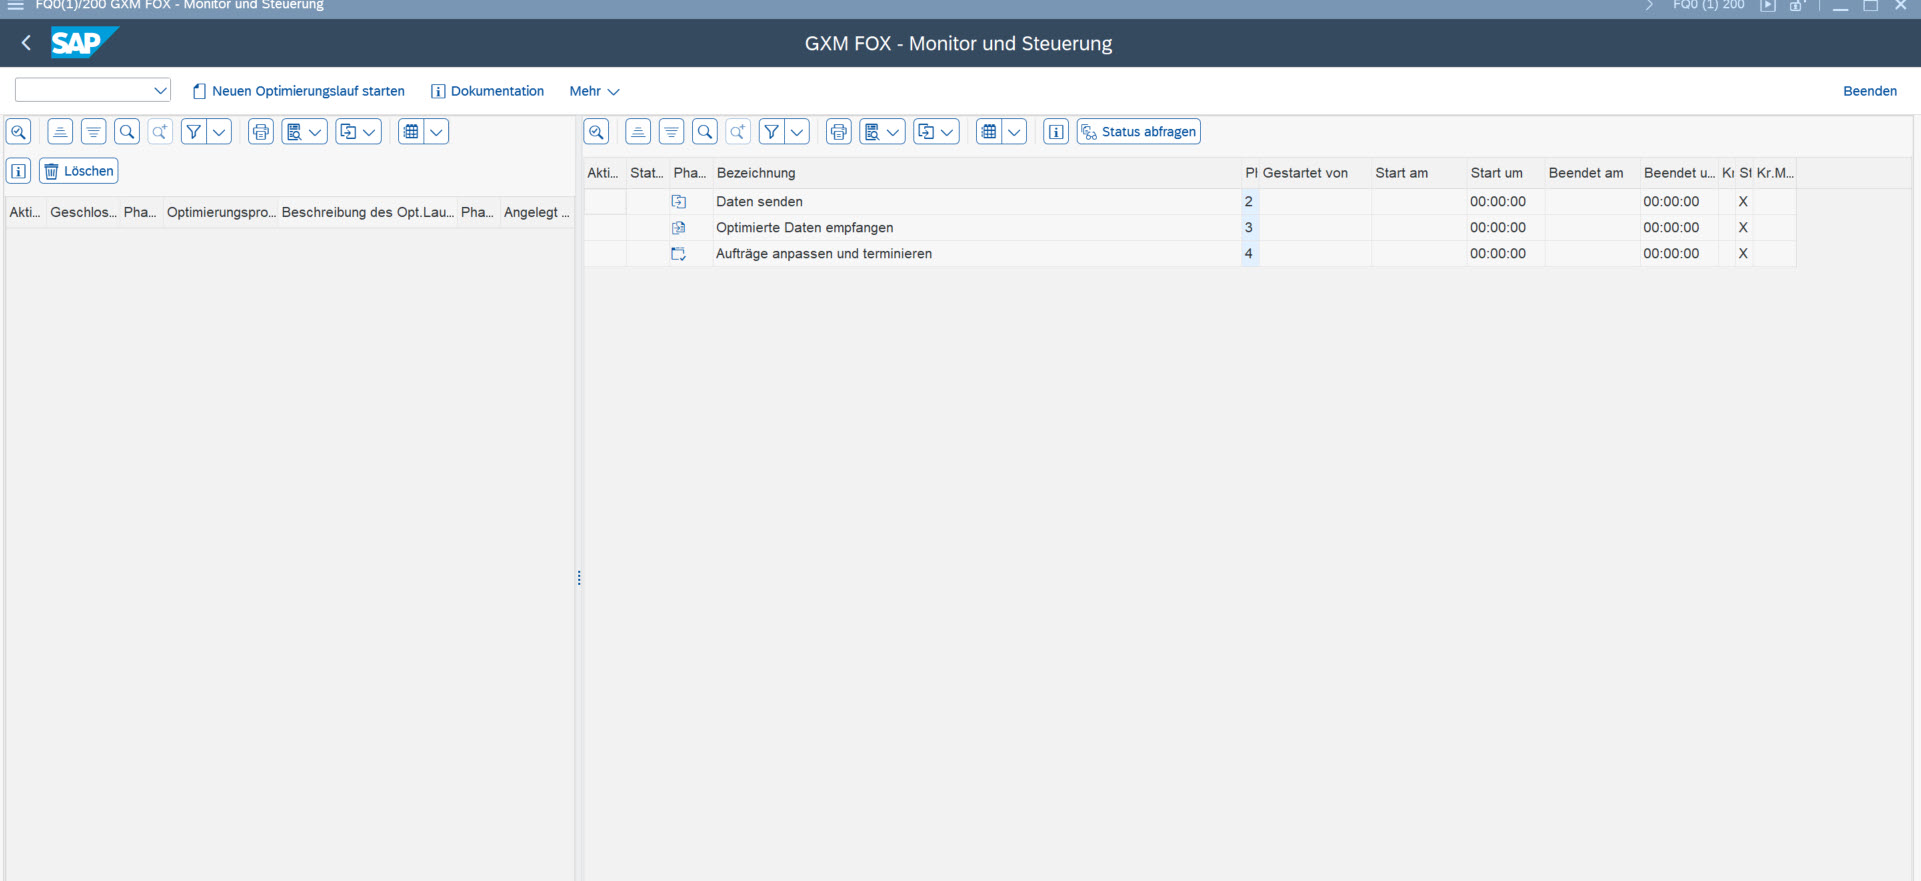Screen dimensions: 1921x881
Task: Click the print icon in right pane toolbar
Action: click(x=839, y=132)
